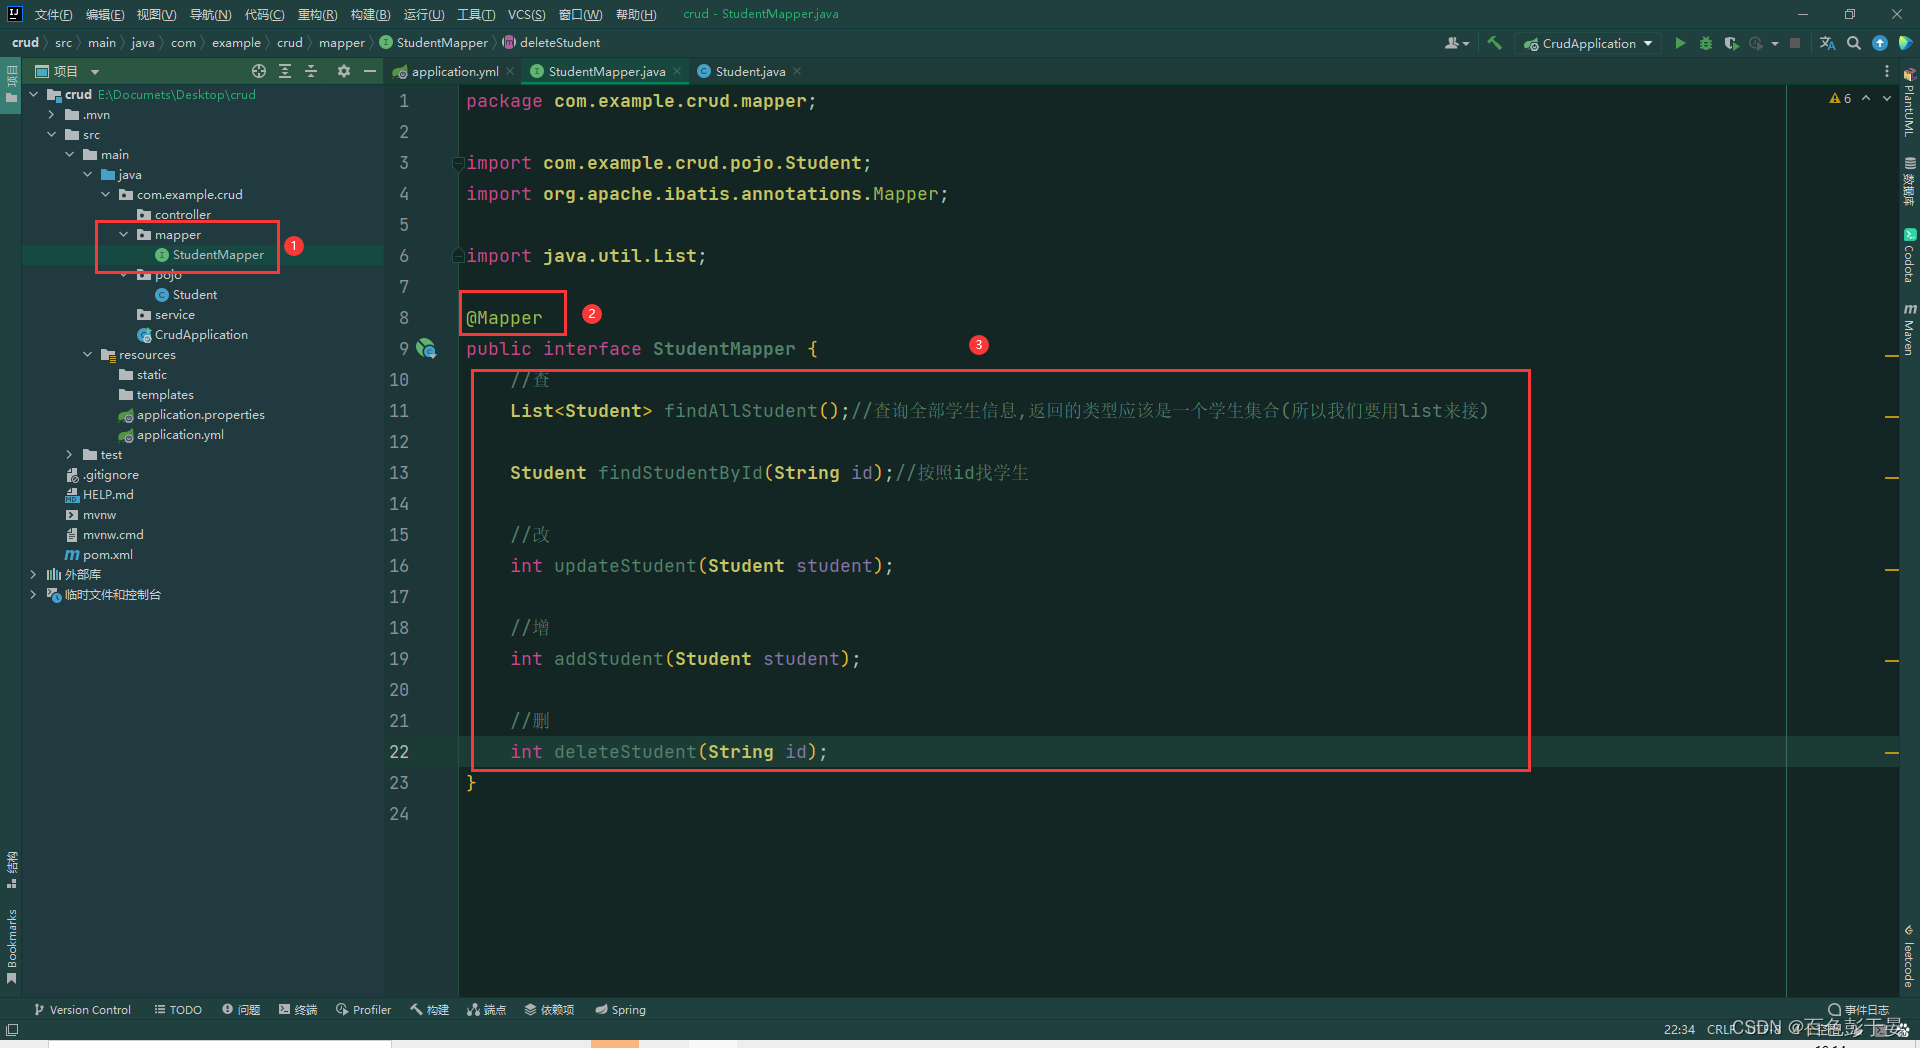Collapse the src folder
1920x1048 pixels.
(x=52, y=134)
